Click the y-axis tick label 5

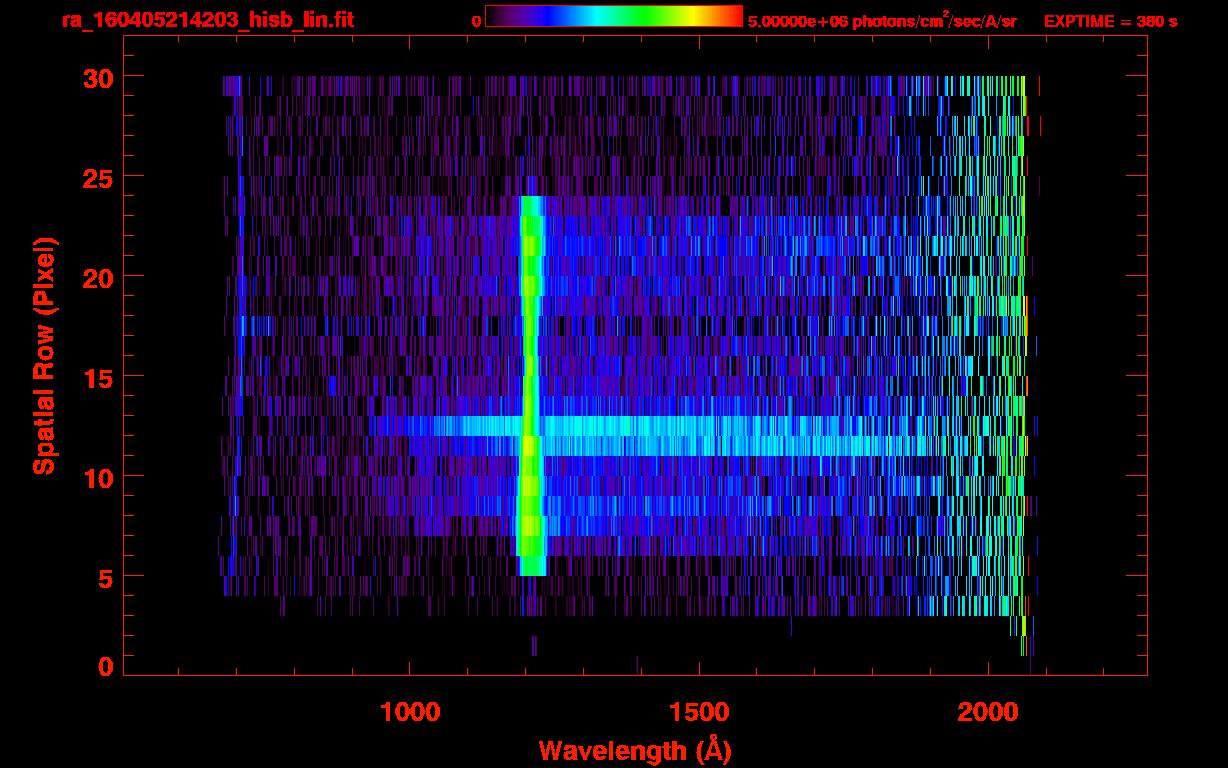click(107, 577)
